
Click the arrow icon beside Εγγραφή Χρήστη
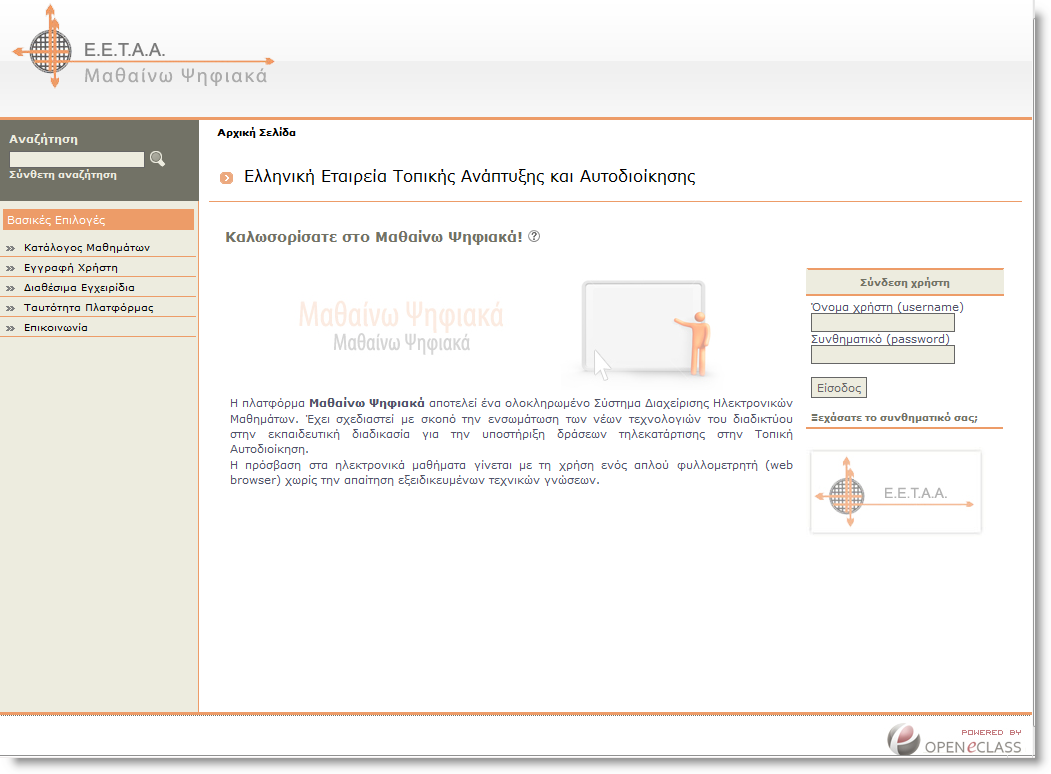pos(10,268)
